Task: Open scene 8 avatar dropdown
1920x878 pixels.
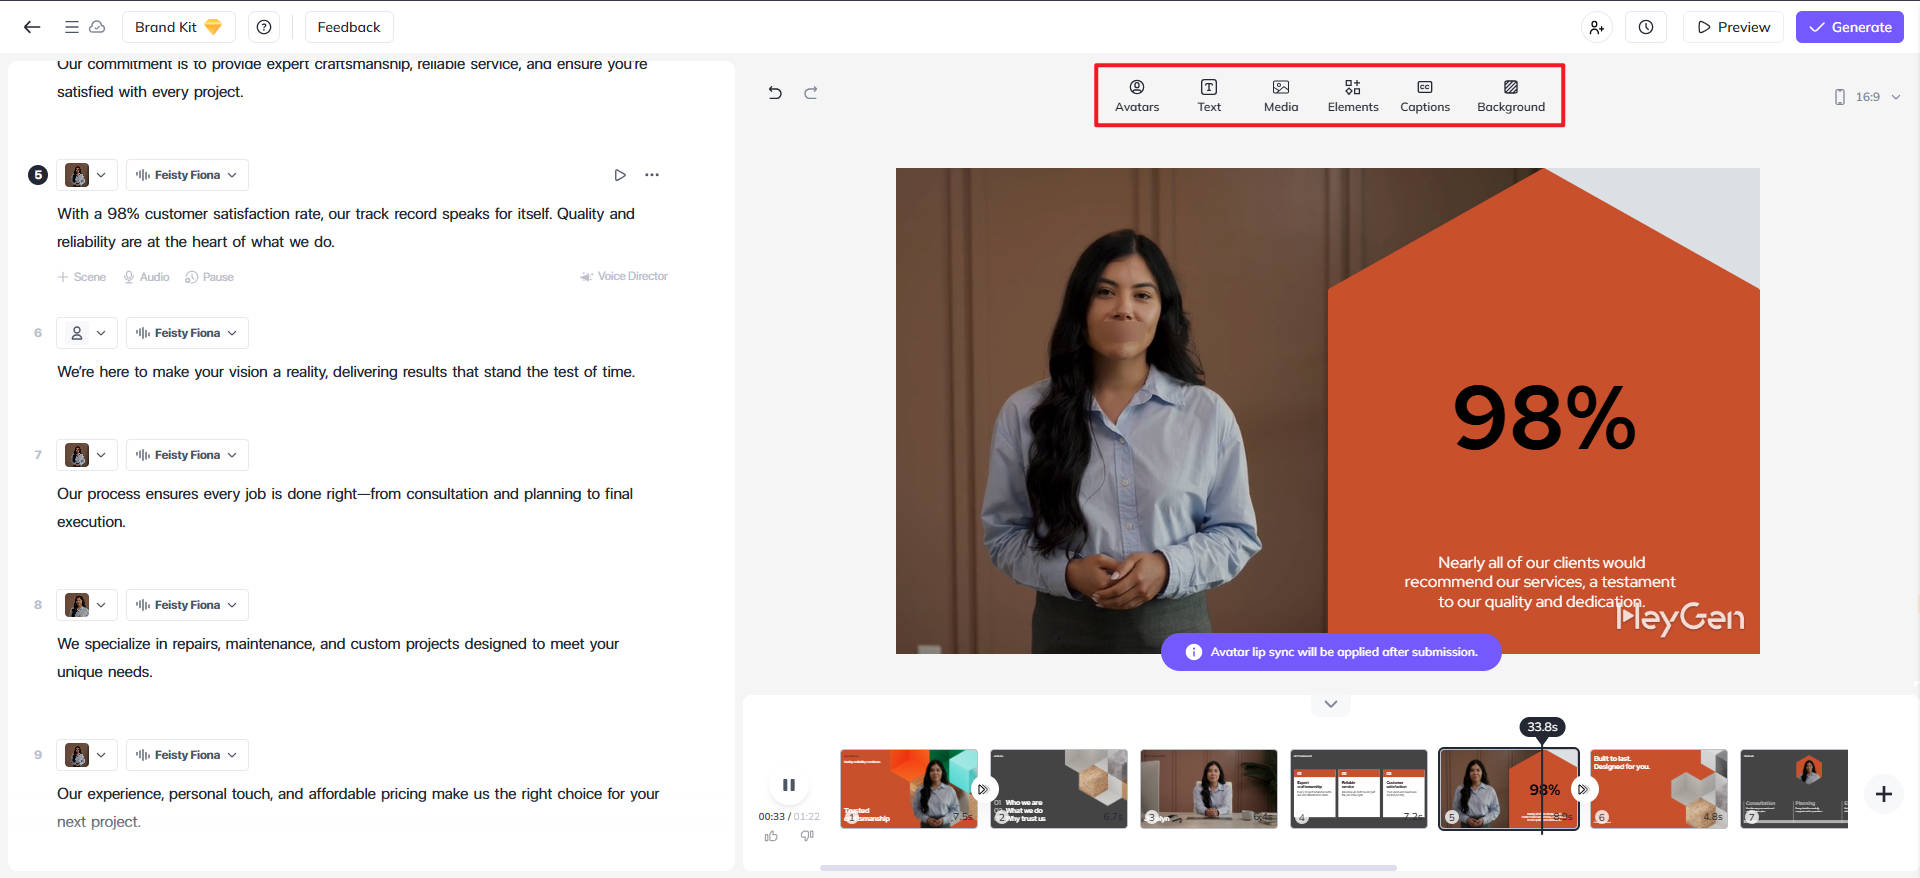Action: pyautogui.click(x=87, y=605)
